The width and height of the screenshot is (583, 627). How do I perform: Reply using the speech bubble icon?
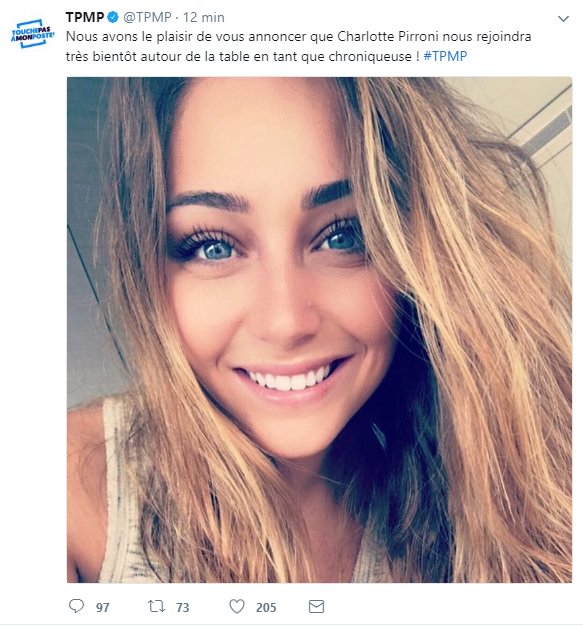click(x=76, y=606)
